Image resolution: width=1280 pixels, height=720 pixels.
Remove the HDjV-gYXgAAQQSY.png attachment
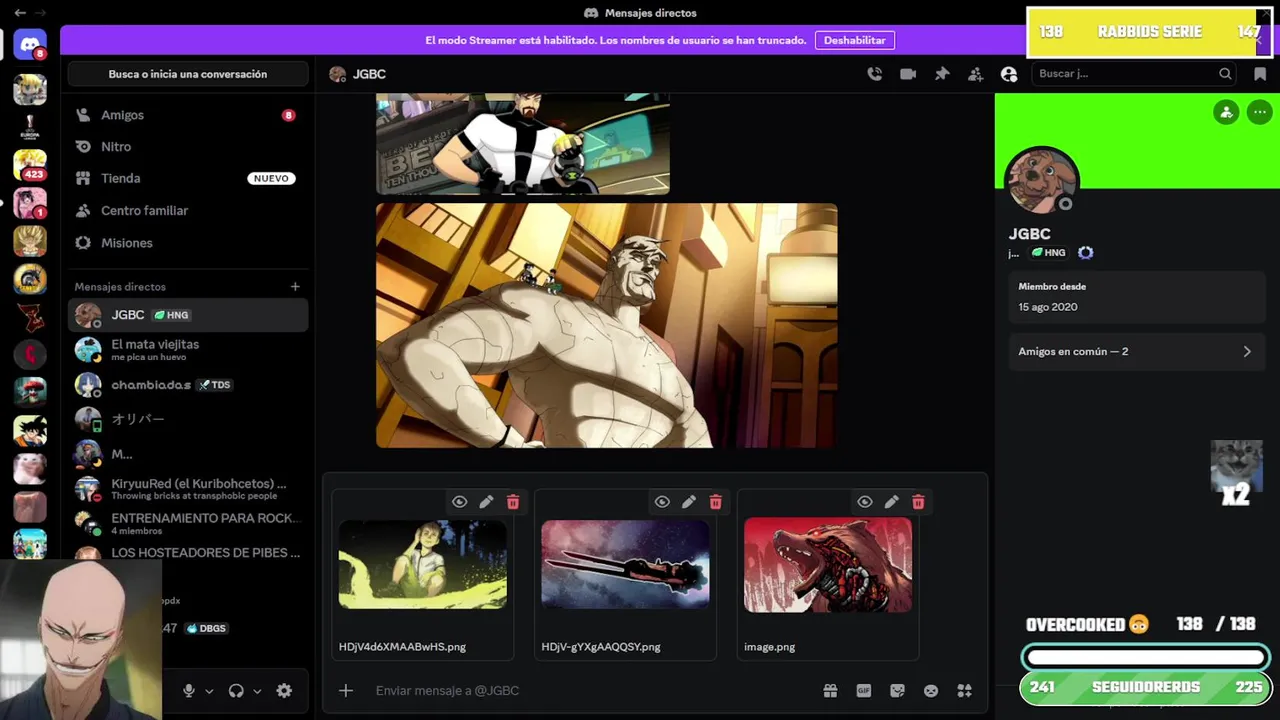[716, 502]
